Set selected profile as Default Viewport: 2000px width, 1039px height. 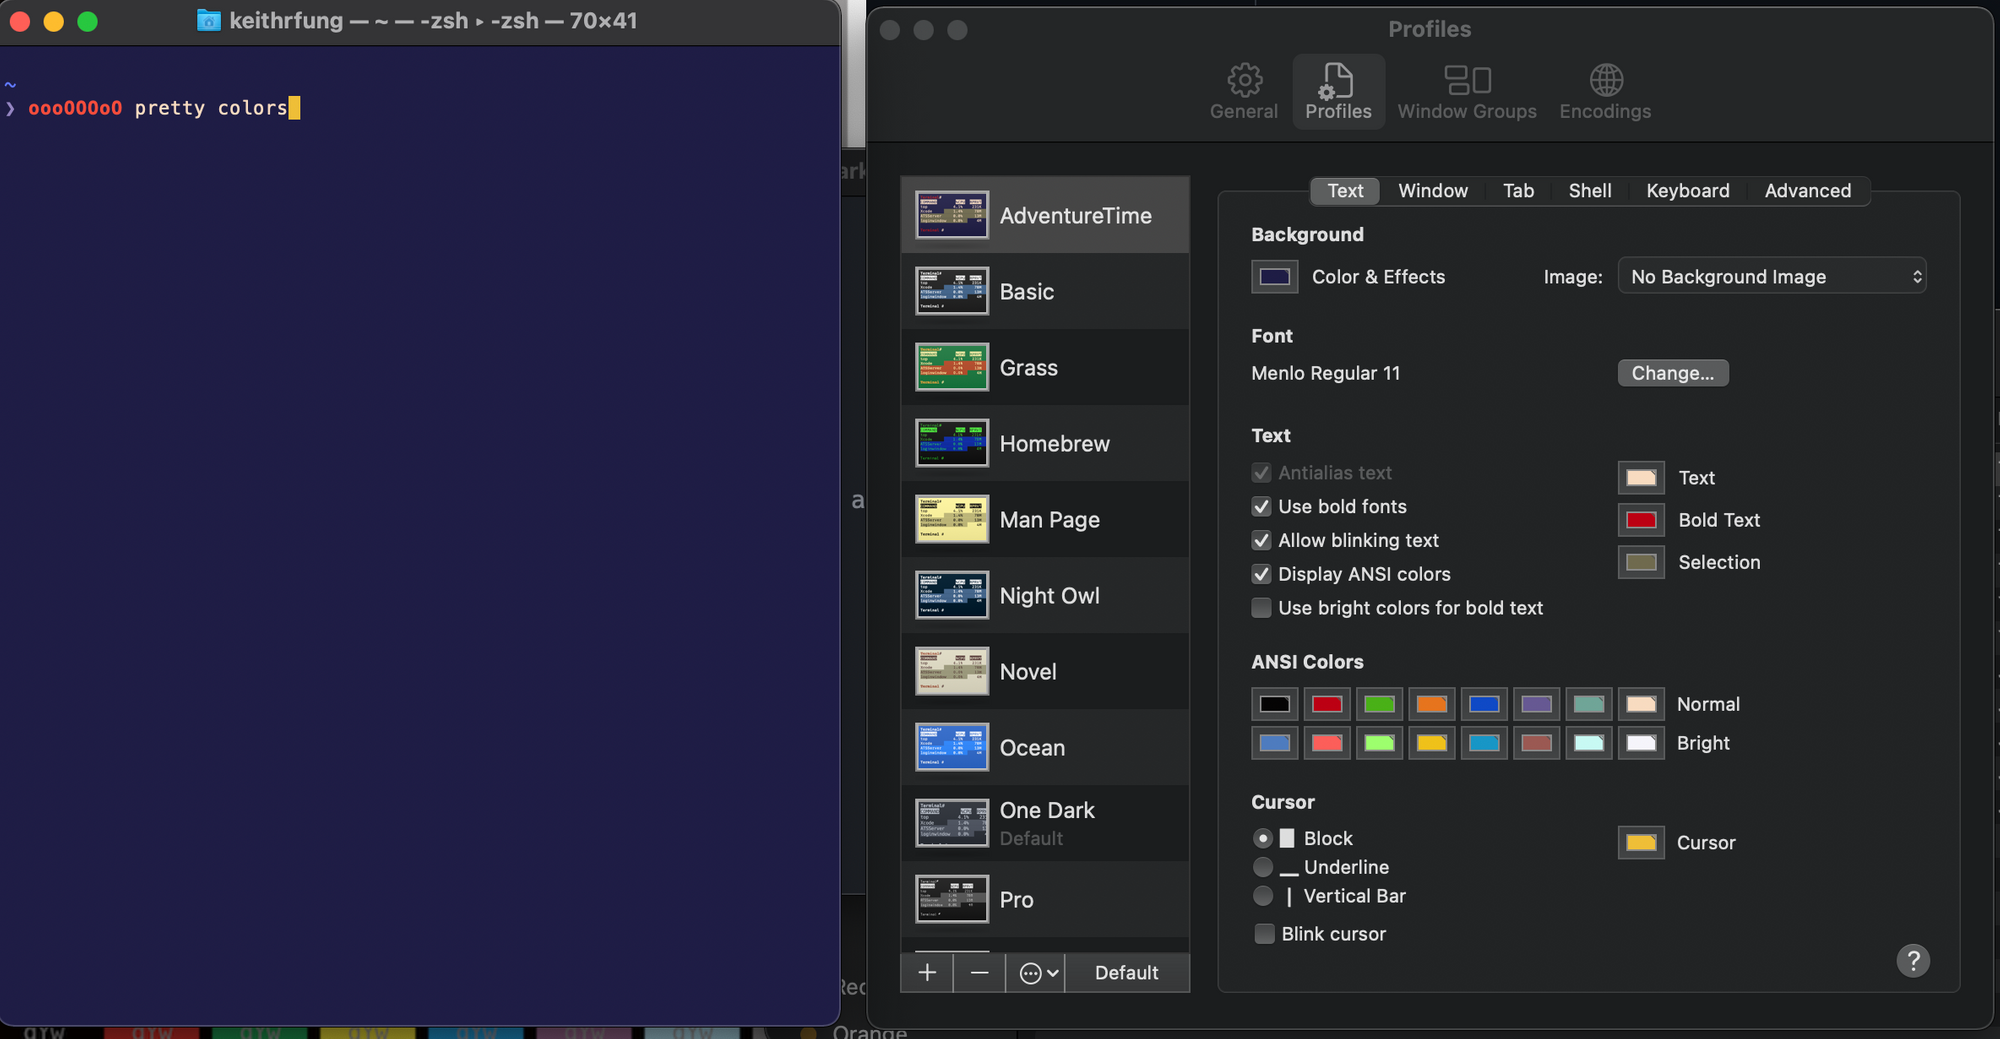tap(1126, 972)
